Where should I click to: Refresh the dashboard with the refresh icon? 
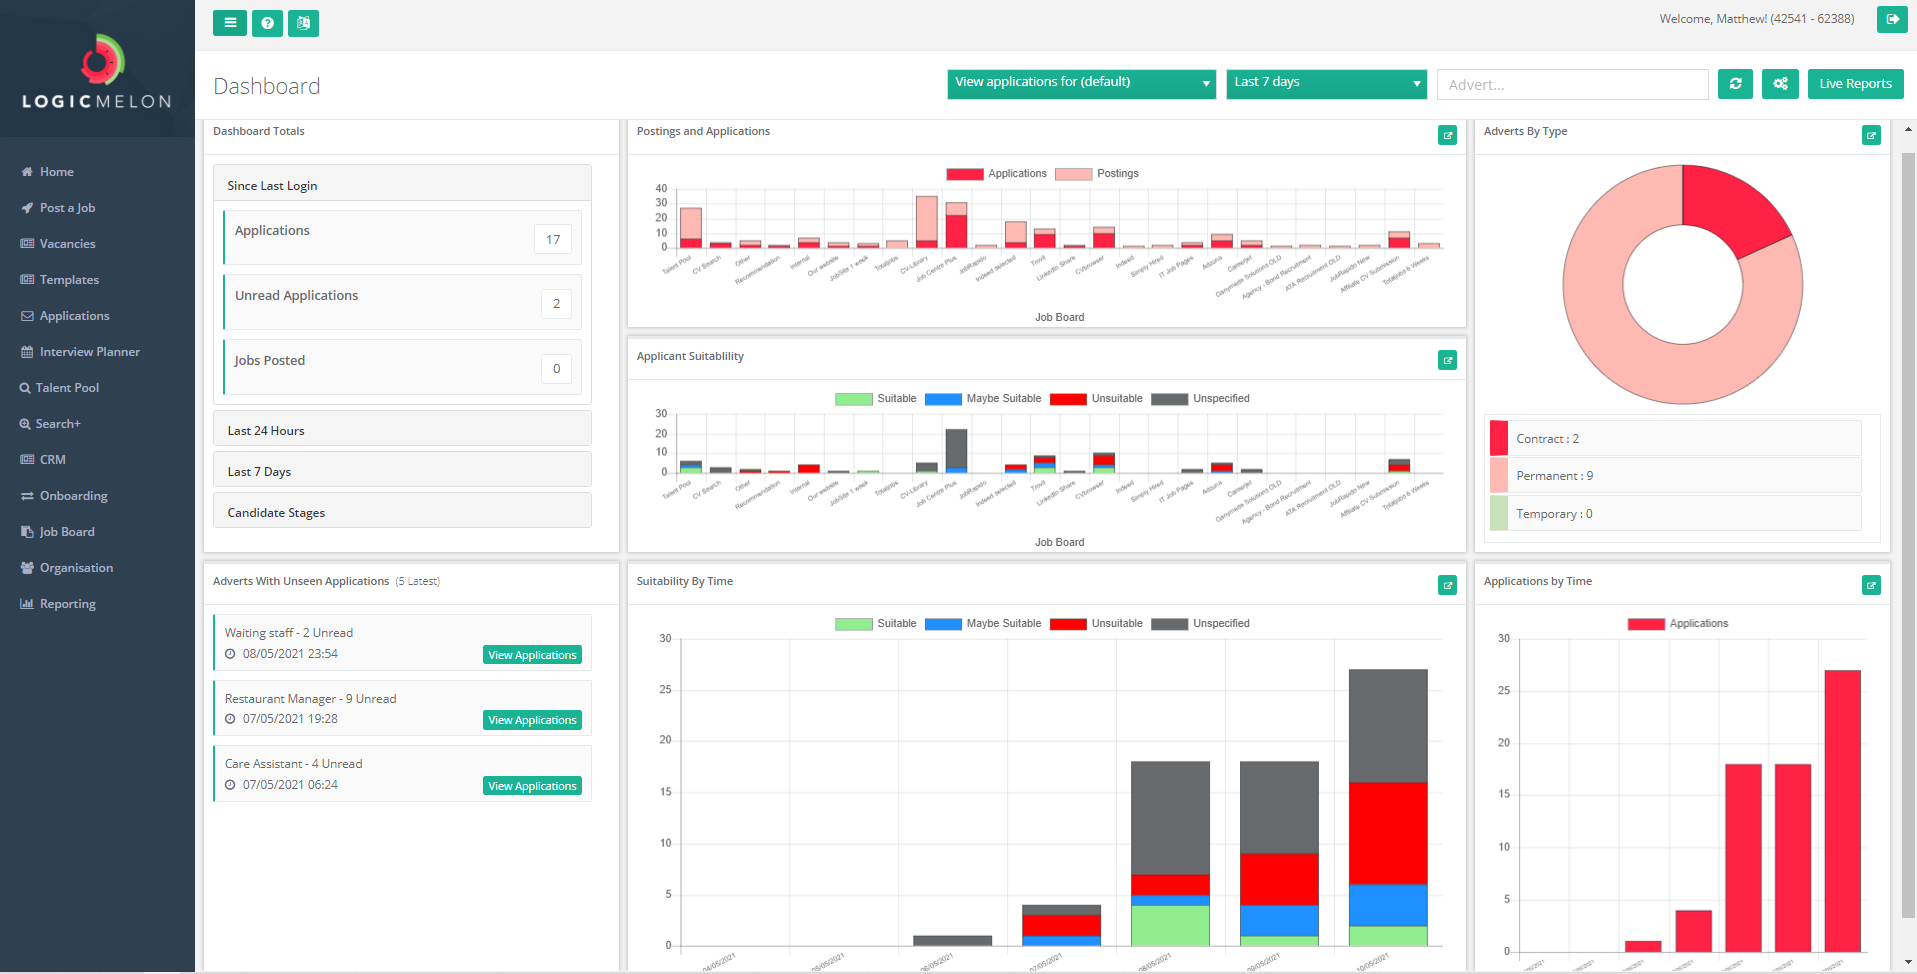pyautogui.click(x=1735, y=84)
